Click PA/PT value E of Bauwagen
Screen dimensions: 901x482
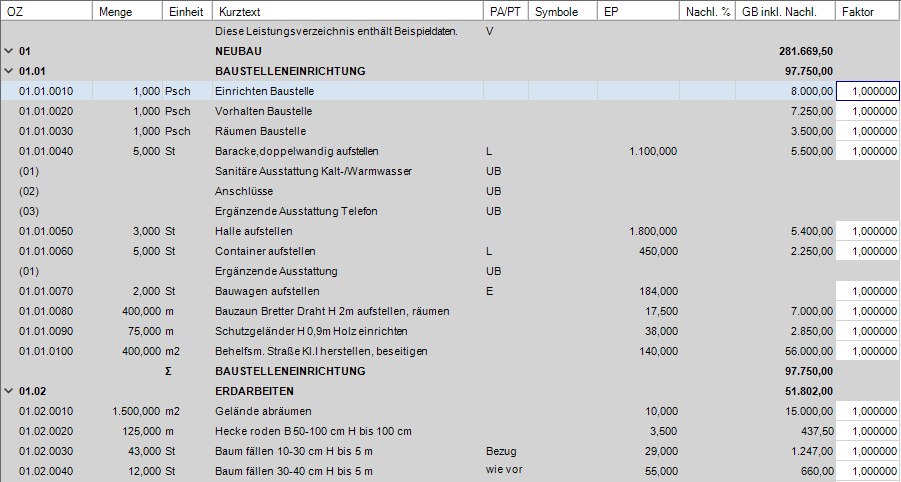click(x=490, y=291)
